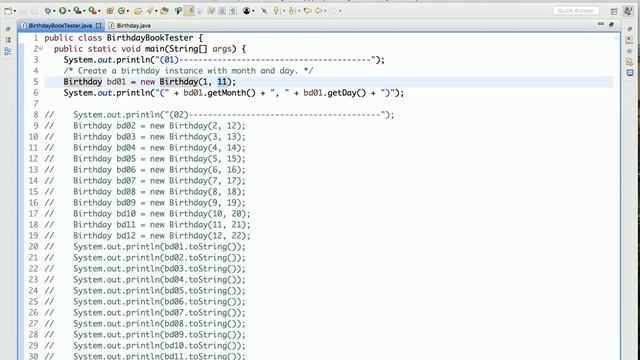
Task: Toggle the Block Selection Mode button
Action: [222, 11]
